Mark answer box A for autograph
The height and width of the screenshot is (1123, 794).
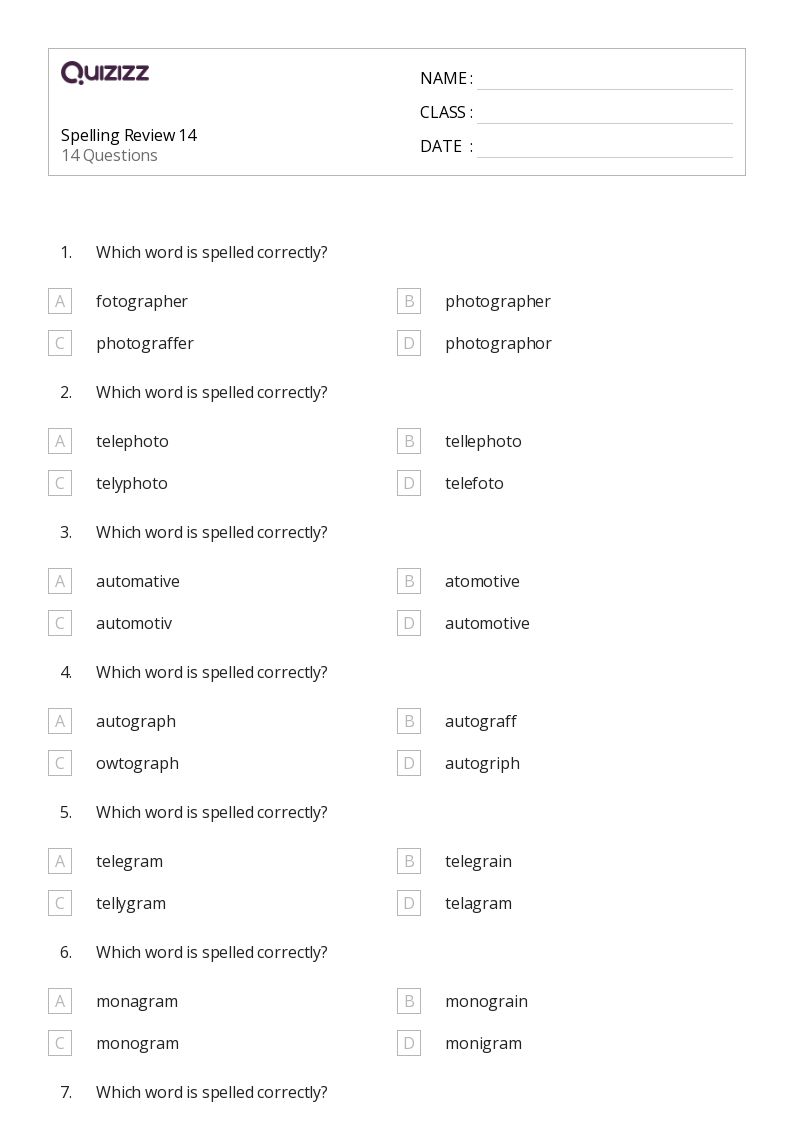pos(60,720)
